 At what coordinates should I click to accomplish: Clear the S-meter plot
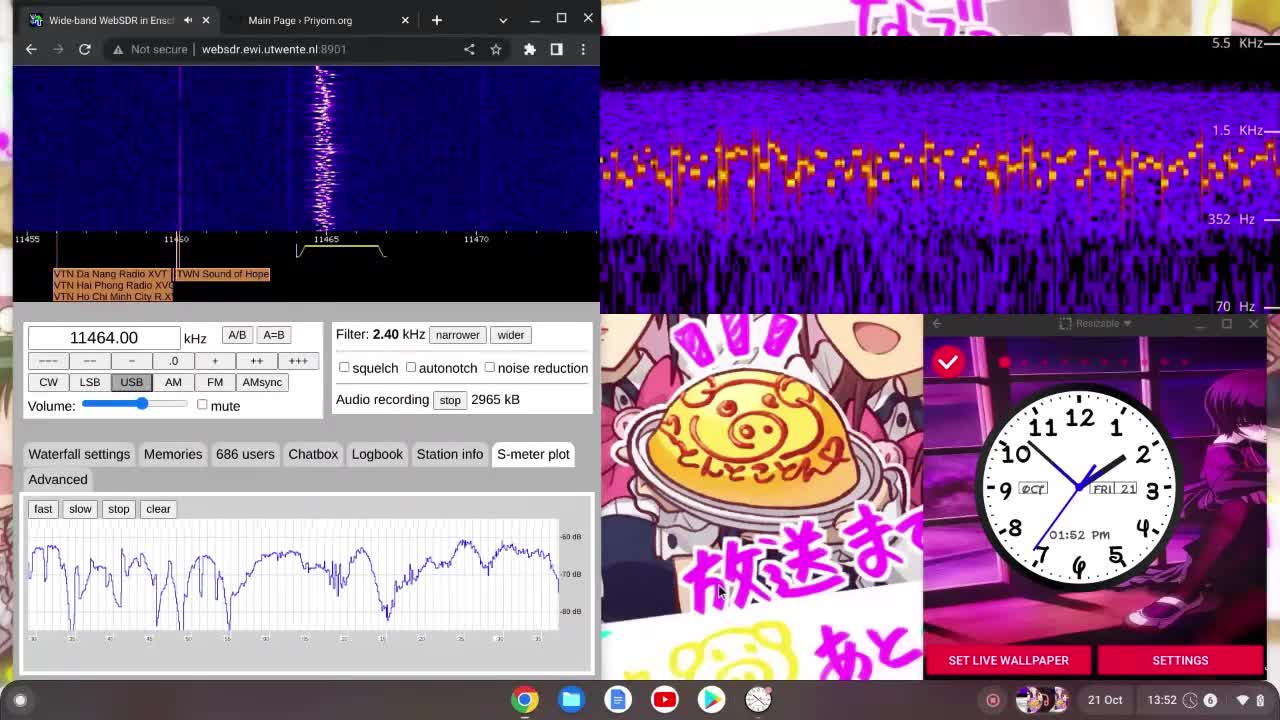(158, 509)
